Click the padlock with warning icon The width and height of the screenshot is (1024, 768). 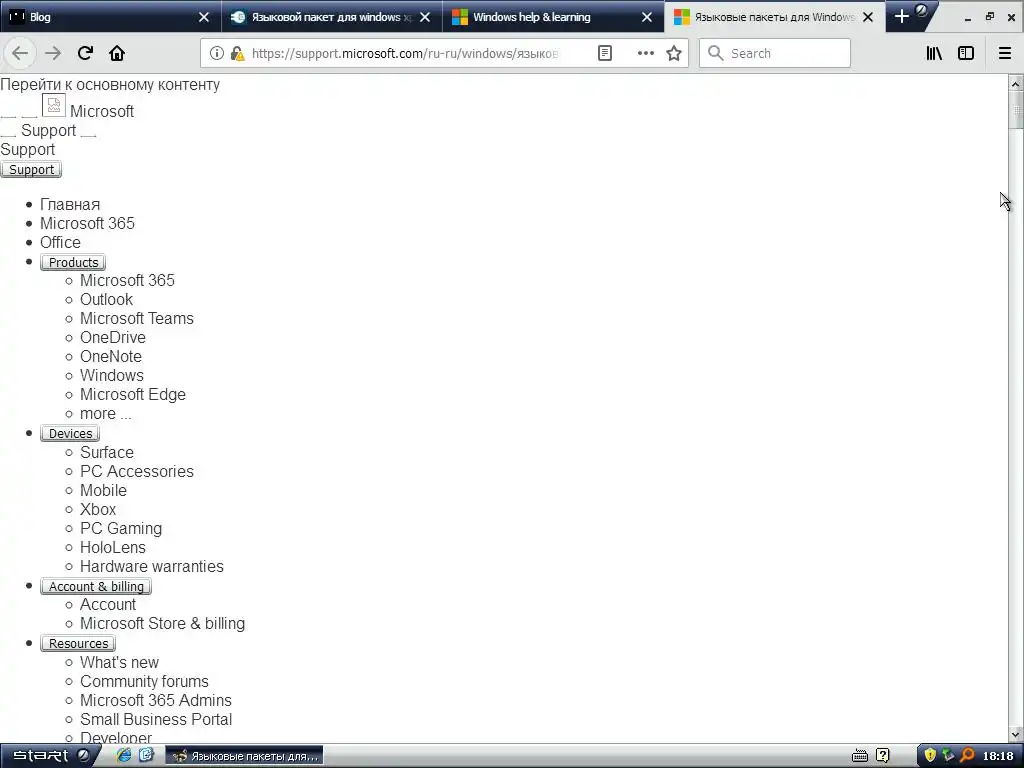pyautogui.click(x=237, y=53)
